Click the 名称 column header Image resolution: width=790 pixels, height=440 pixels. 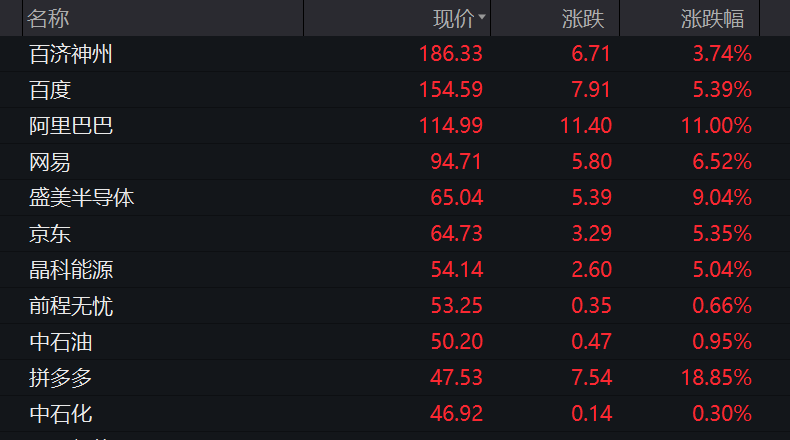coord(48,18)
